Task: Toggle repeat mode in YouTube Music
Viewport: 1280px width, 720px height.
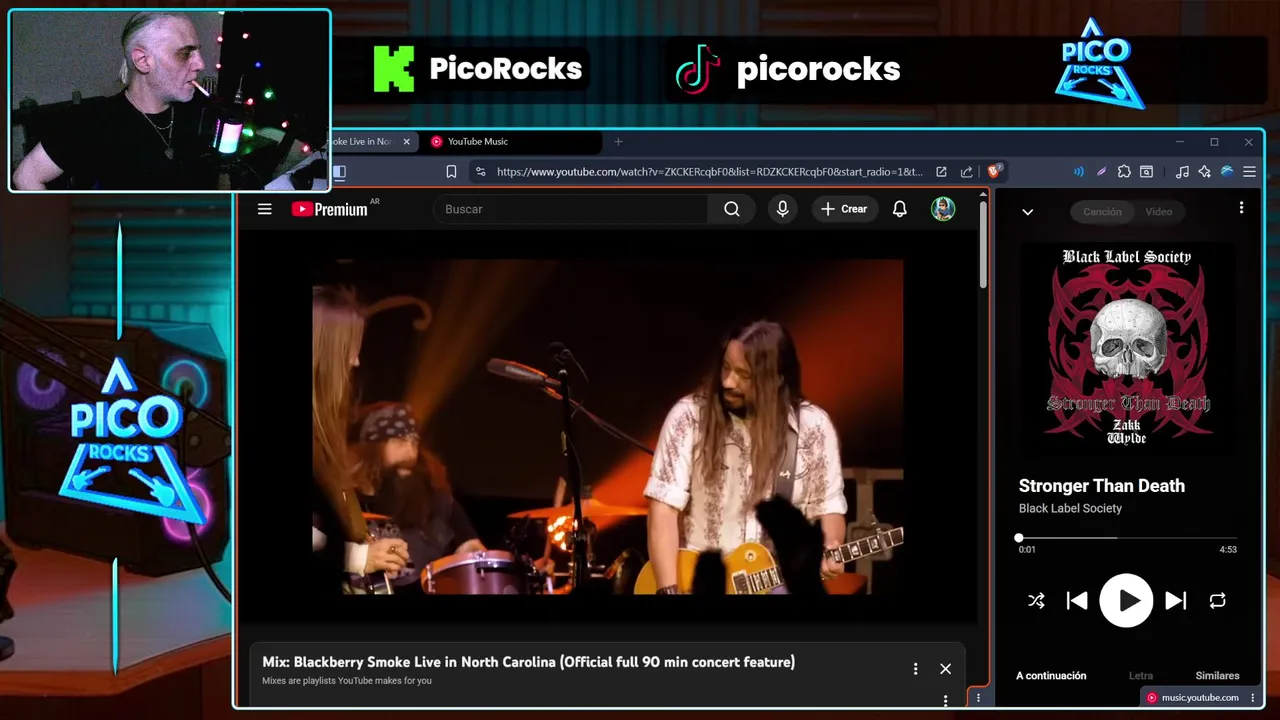Action: (x=1217, y=601)
